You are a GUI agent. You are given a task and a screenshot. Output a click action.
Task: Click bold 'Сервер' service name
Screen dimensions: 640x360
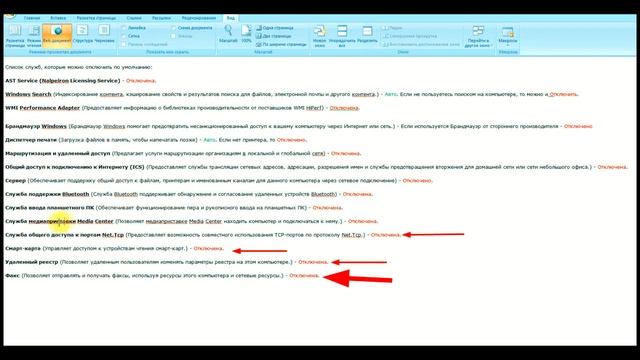click(x=16, y=180)
